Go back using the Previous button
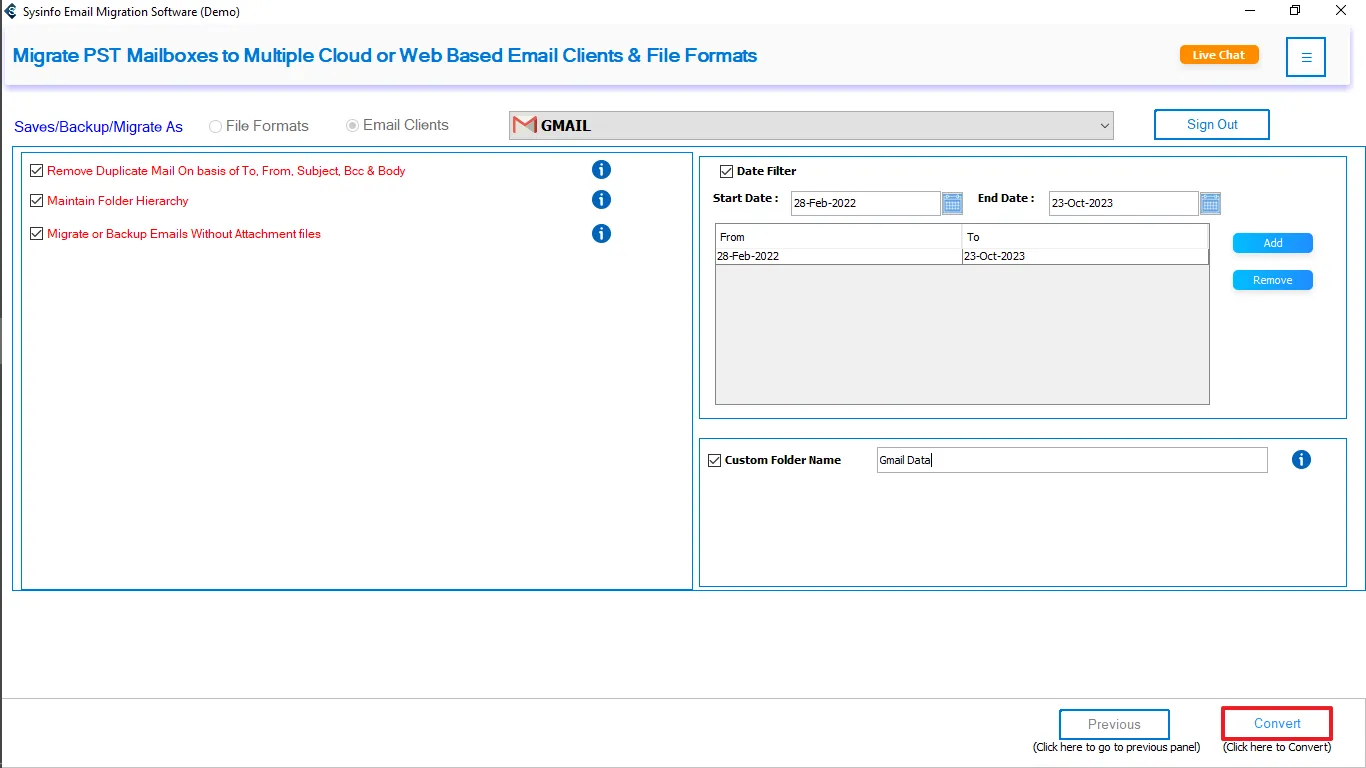This screenshot has height=768, width=1366. click(1114, 725)
